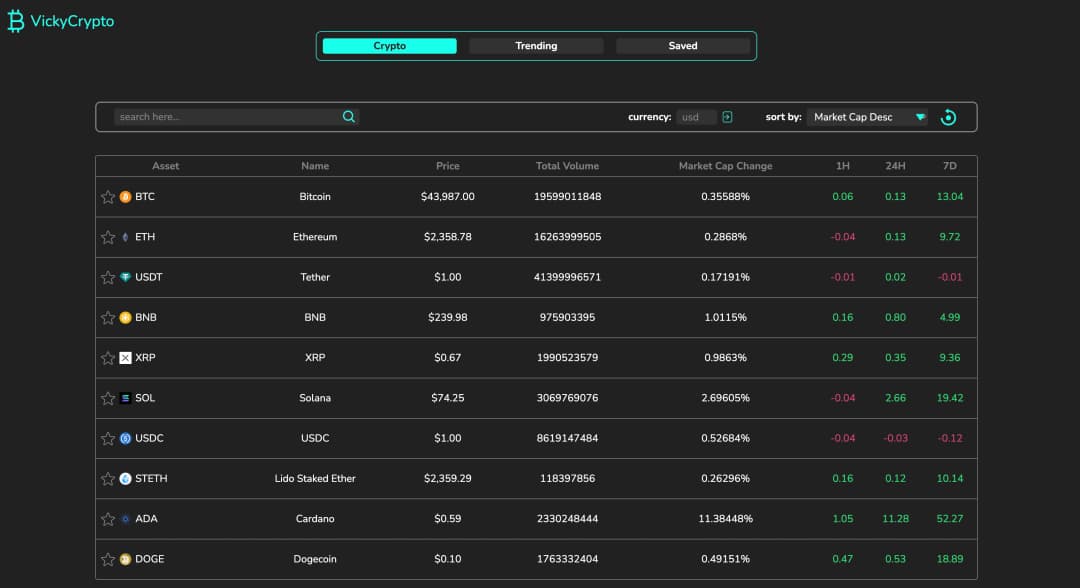Save USDT with its star
Image resolution: width=1080 pixels, height=588 pixels.
tap(108, 277)
